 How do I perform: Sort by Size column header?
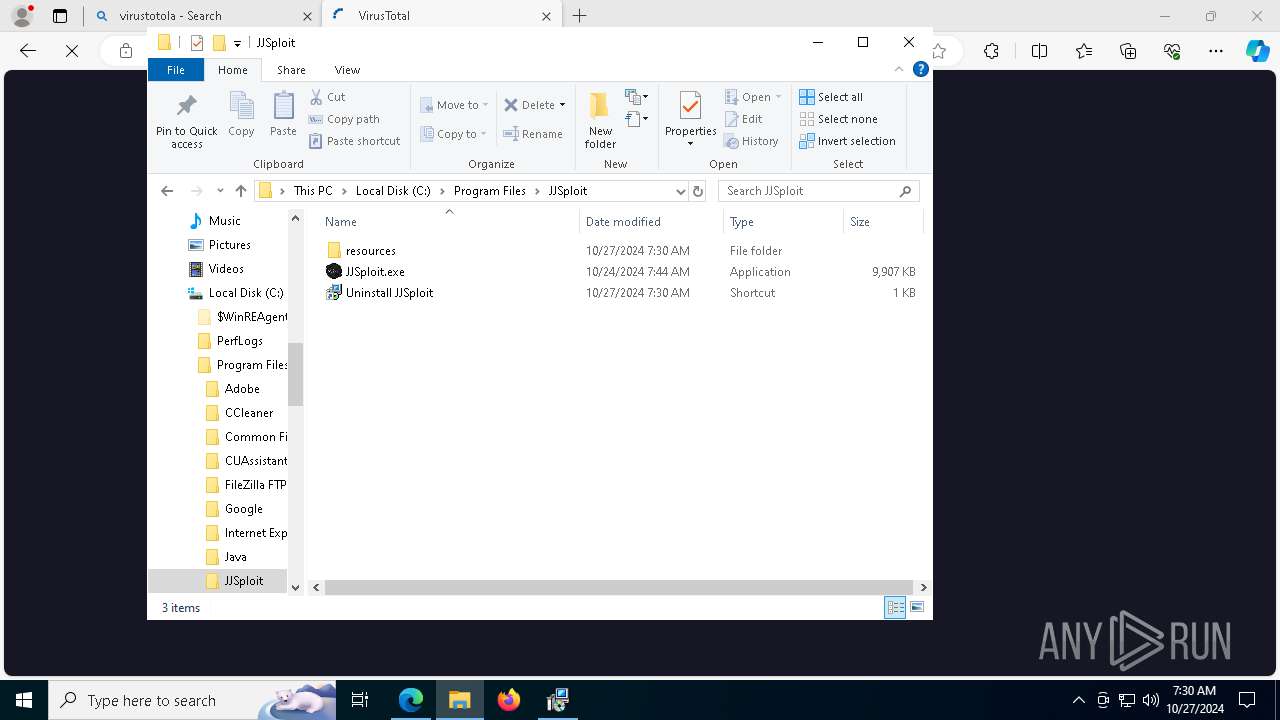pyautogui.click(x=883, y=222)
